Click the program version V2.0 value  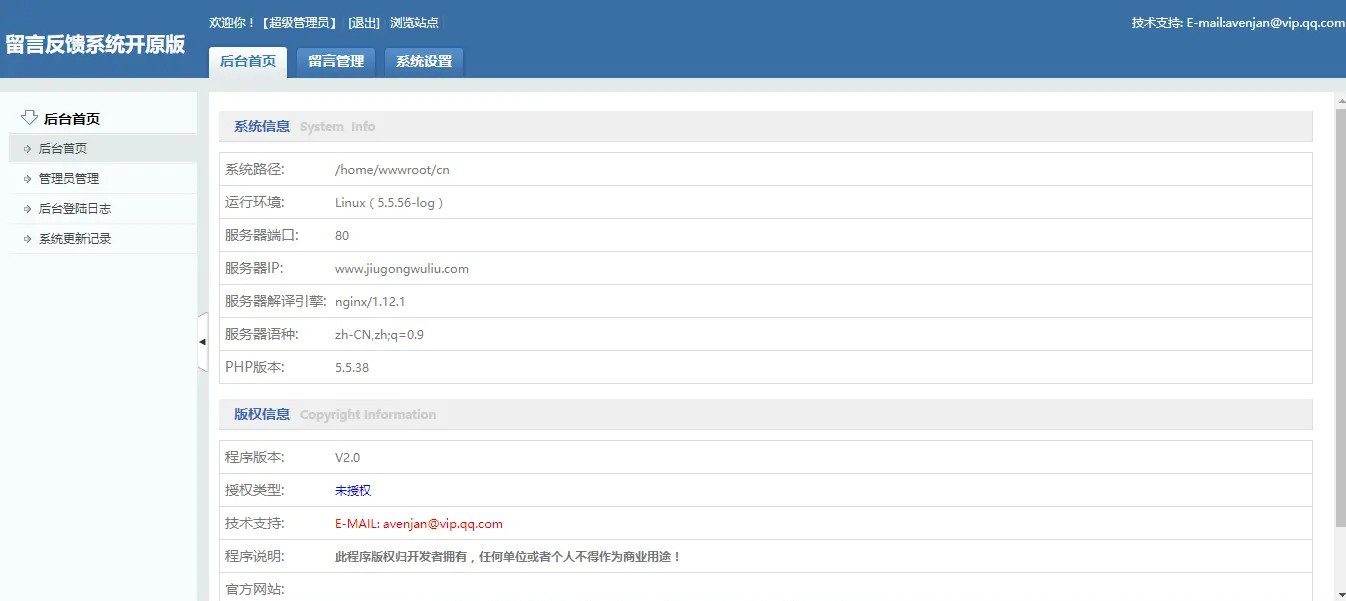click(x=347, y=458)
